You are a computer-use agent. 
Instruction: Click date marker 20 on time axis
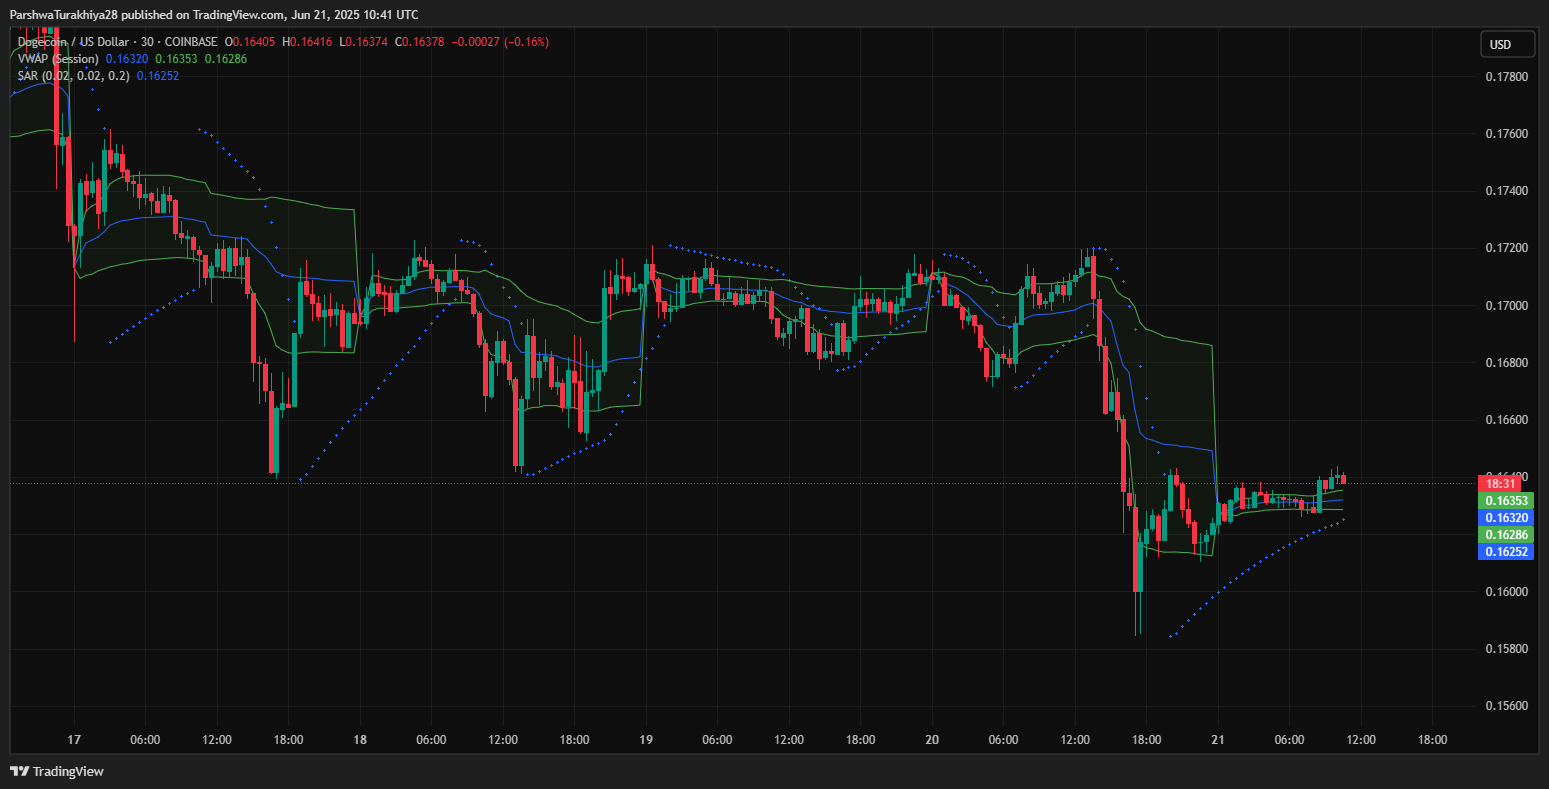pyautogui.click(x=932, y=740)
